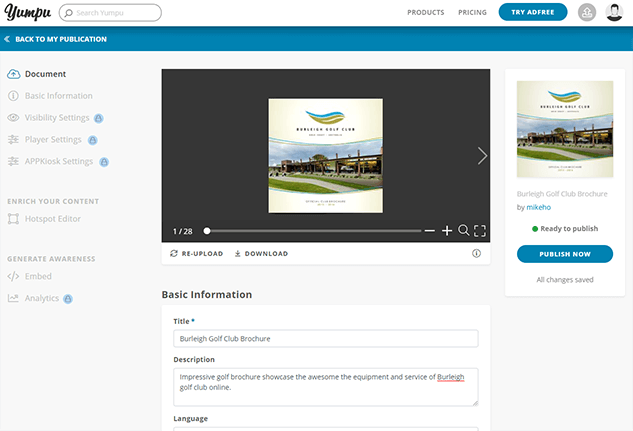Click the Document cloud upload icon

pos(13,74)
